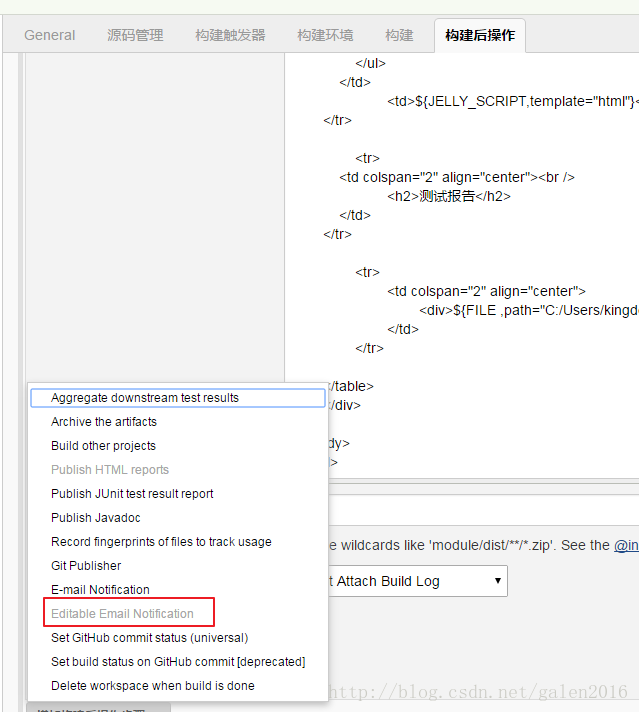Open the 构建 tab
This screenshot has width=639, height=712.
(399, 35)
